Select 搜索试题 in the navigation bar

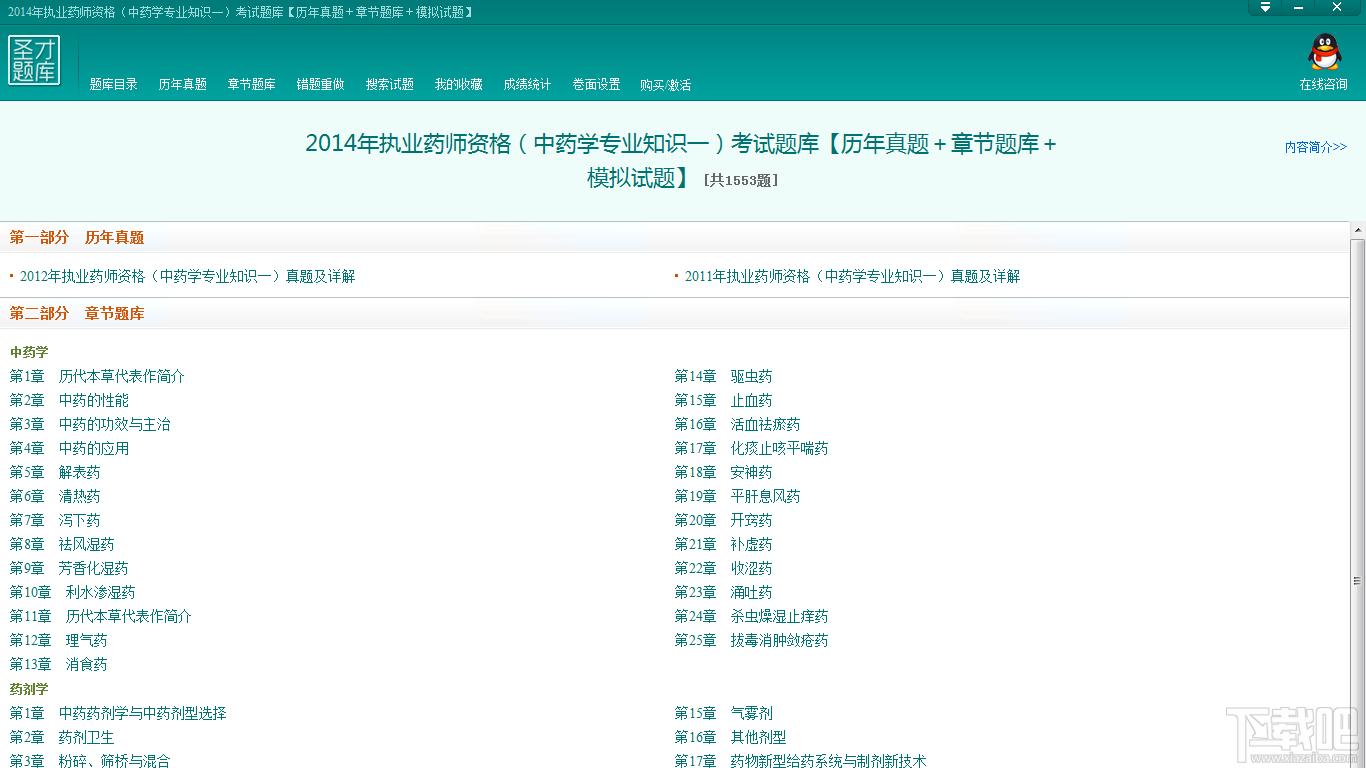[390, 85]
